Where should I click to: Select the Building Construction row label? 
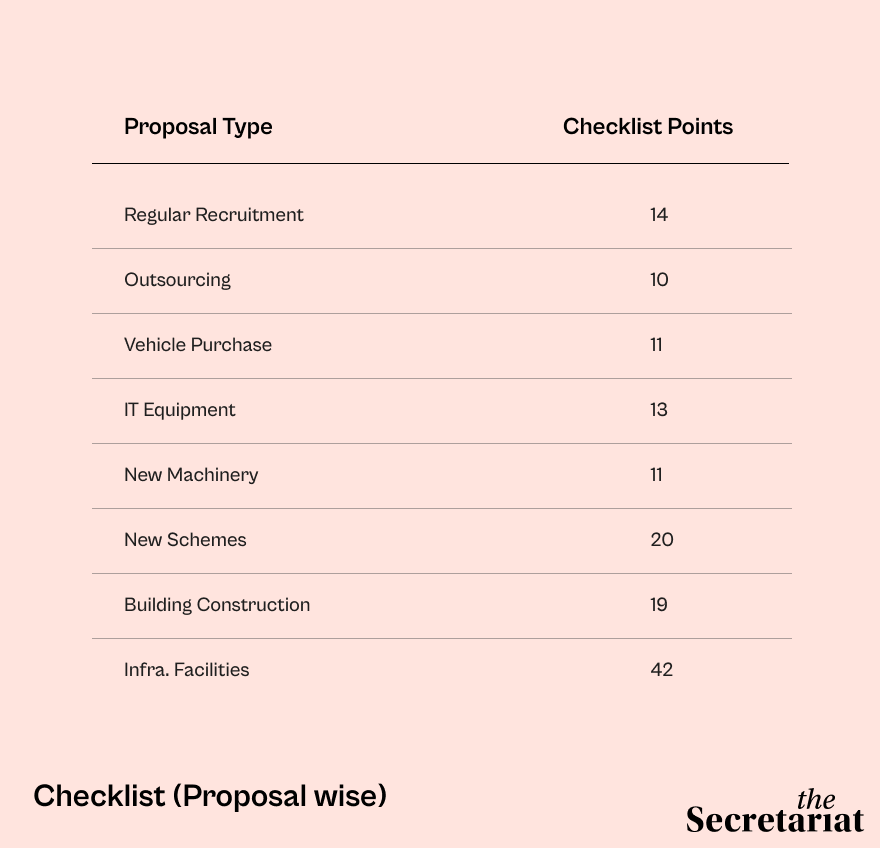217,604
